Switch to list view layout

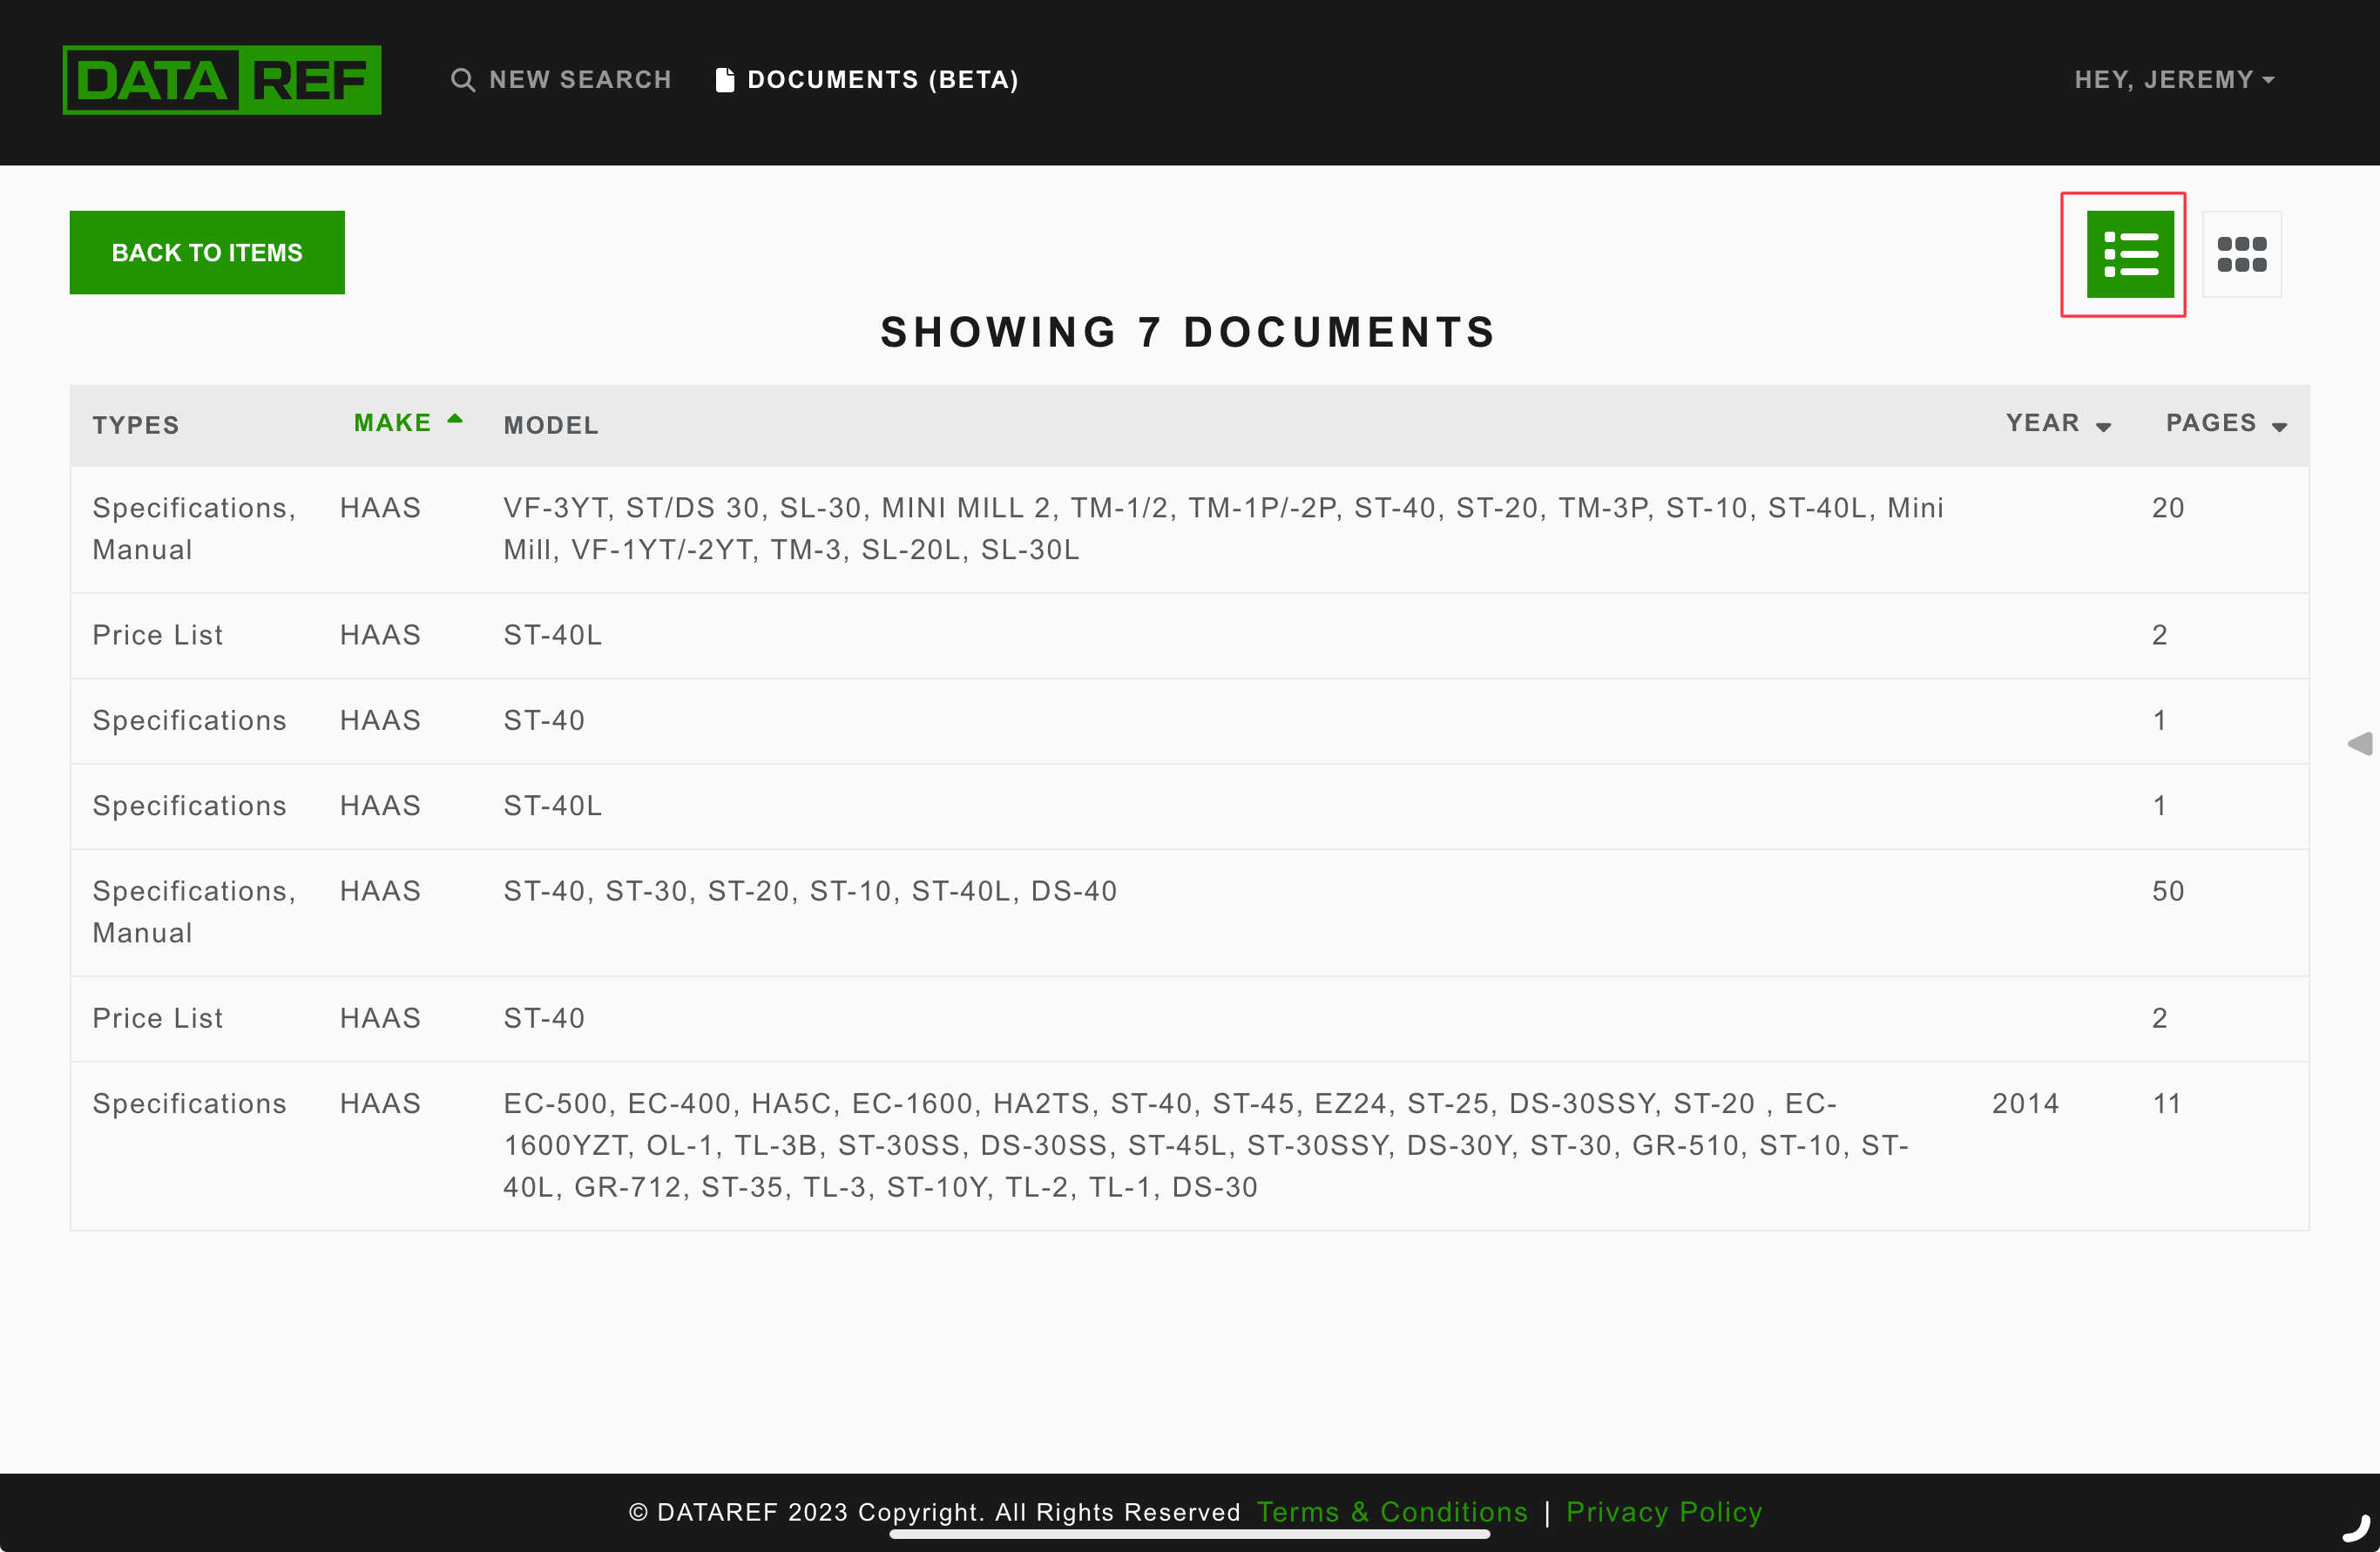tap(2129, 254)
